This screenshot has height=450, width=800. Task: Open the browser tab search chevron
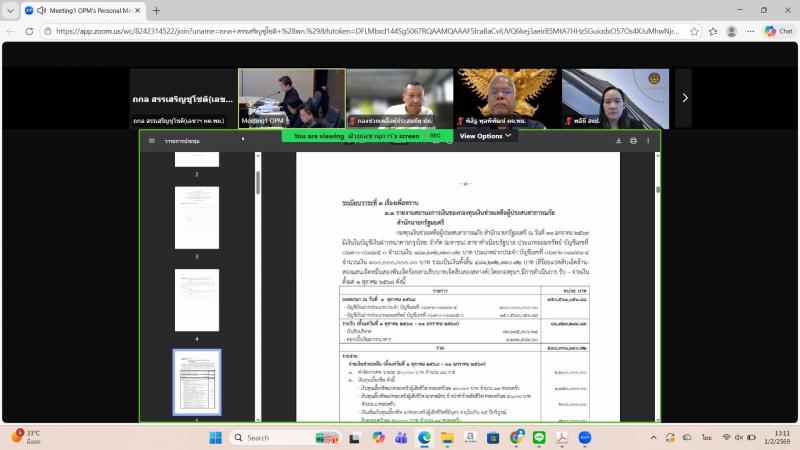pyautogui.click(x=10, y=10)
